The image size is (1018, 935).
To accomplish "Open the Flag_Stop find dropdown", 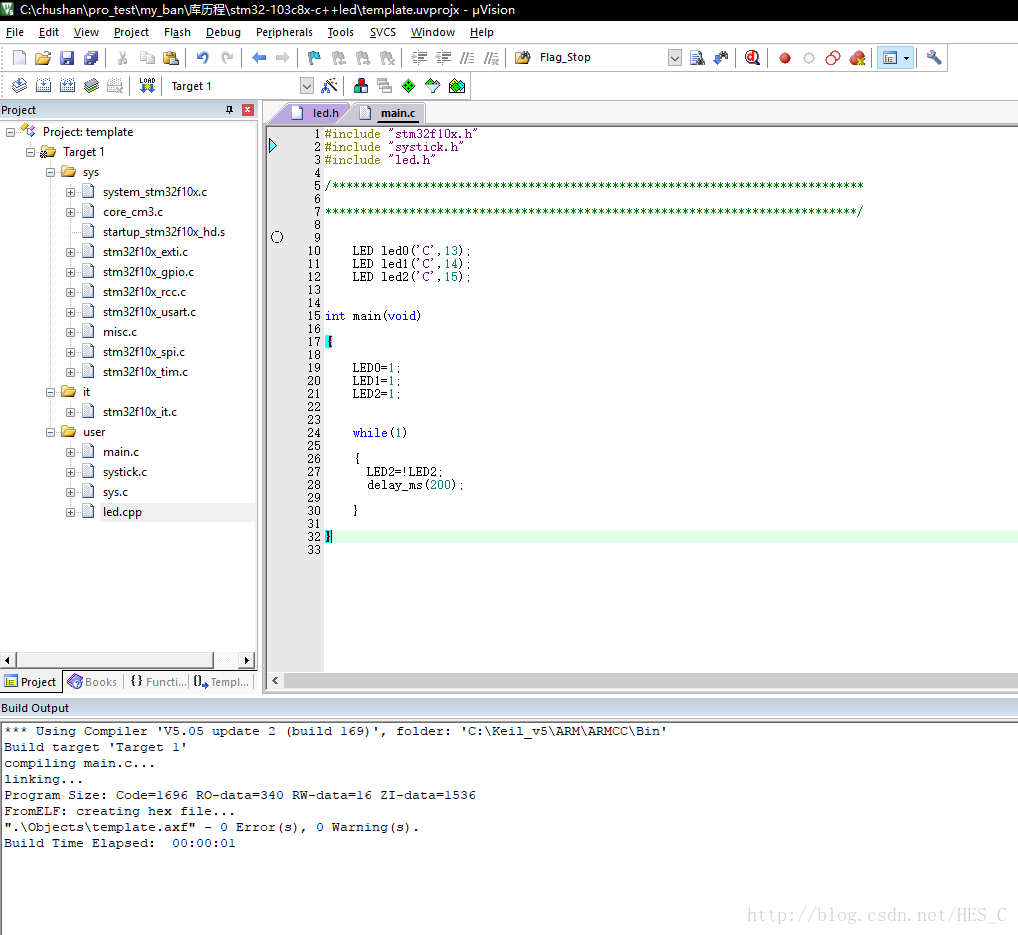I will coord(675,58).
